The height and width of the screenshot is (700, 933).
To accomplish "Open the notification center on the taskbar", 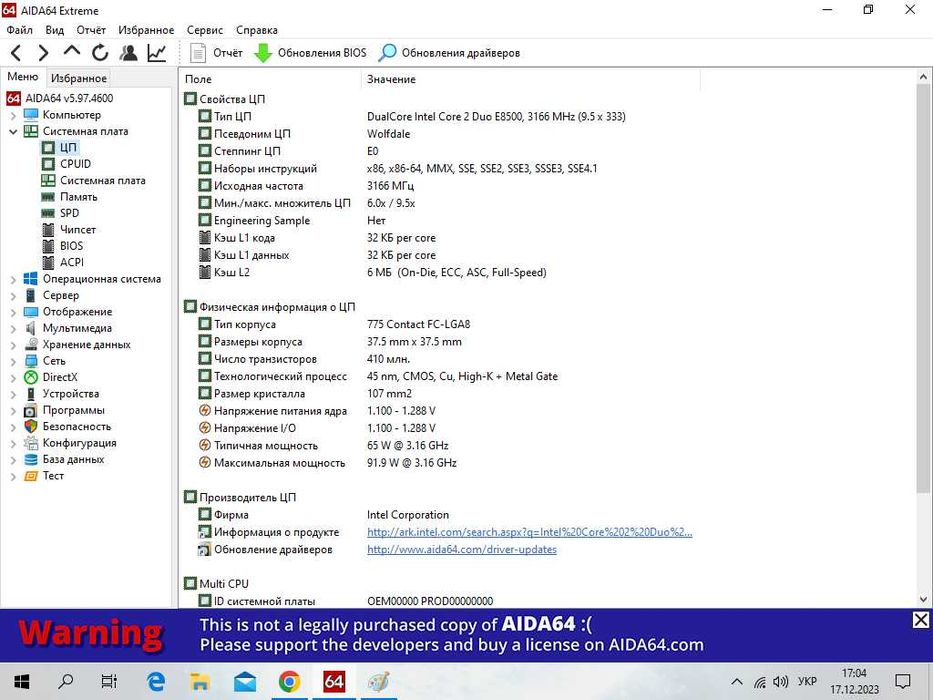I will [903, 682].
